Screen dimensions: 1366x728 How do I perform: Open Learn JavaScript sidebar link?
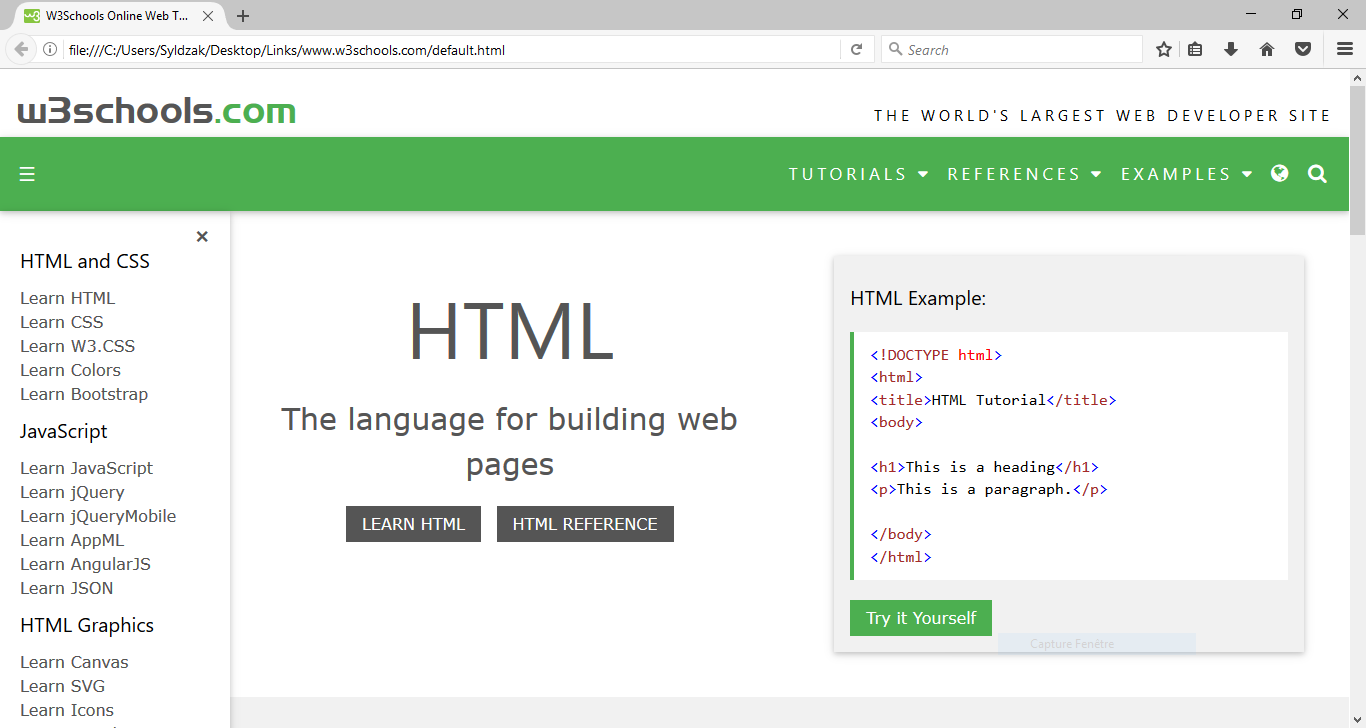pyautogui.click(x=86, y=468)
